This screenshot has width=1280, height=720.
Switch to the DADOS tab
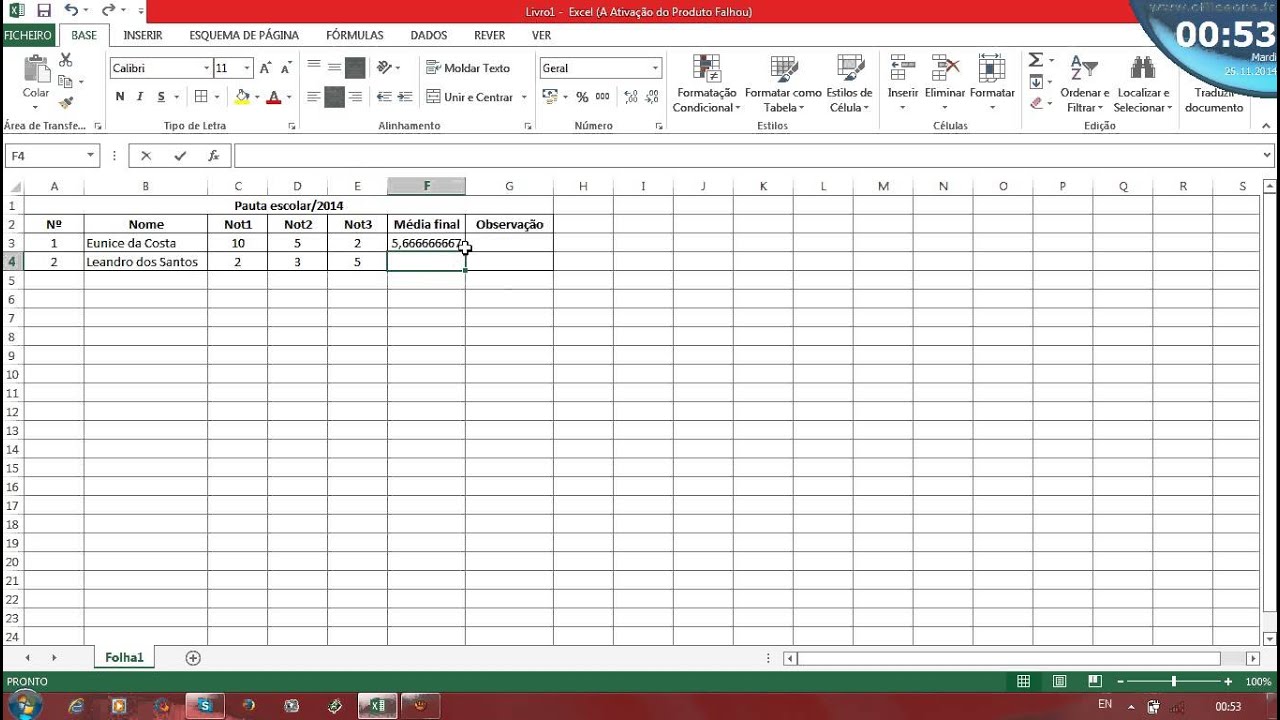click(x=429, y=35)
